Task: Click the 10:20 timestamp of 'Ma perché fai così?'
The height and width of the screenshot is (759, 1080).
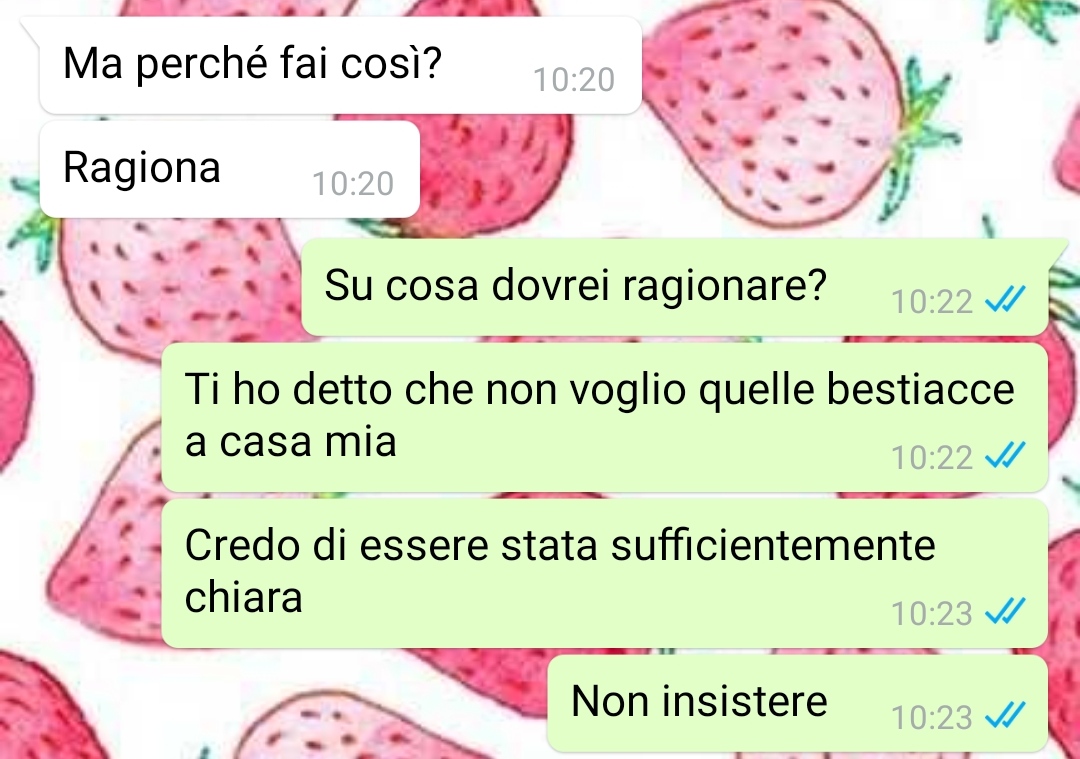Action: coord(574,80)
